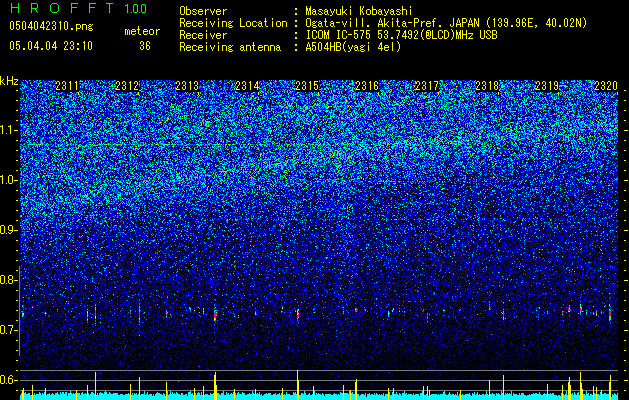Click the 2319 time marker
Screen dimensions: 629x400
(x=547, y=86)
